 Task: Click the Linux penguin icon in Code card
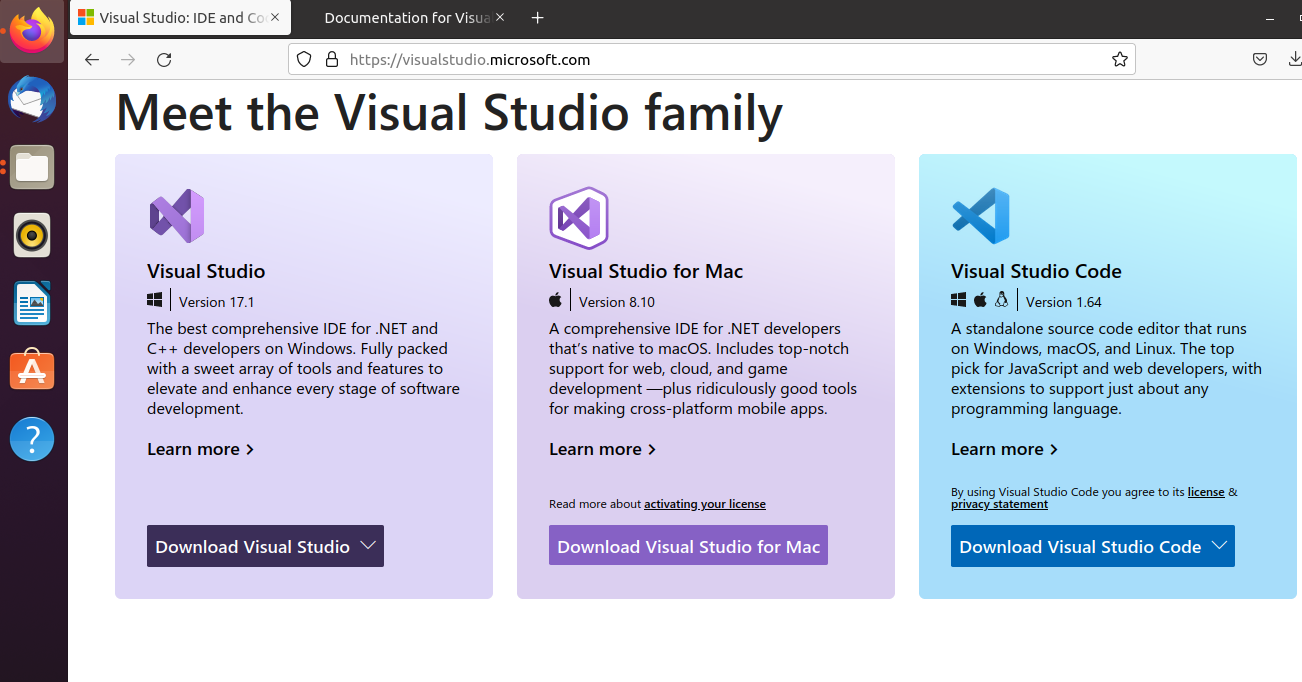click(x=1002, y=300)
